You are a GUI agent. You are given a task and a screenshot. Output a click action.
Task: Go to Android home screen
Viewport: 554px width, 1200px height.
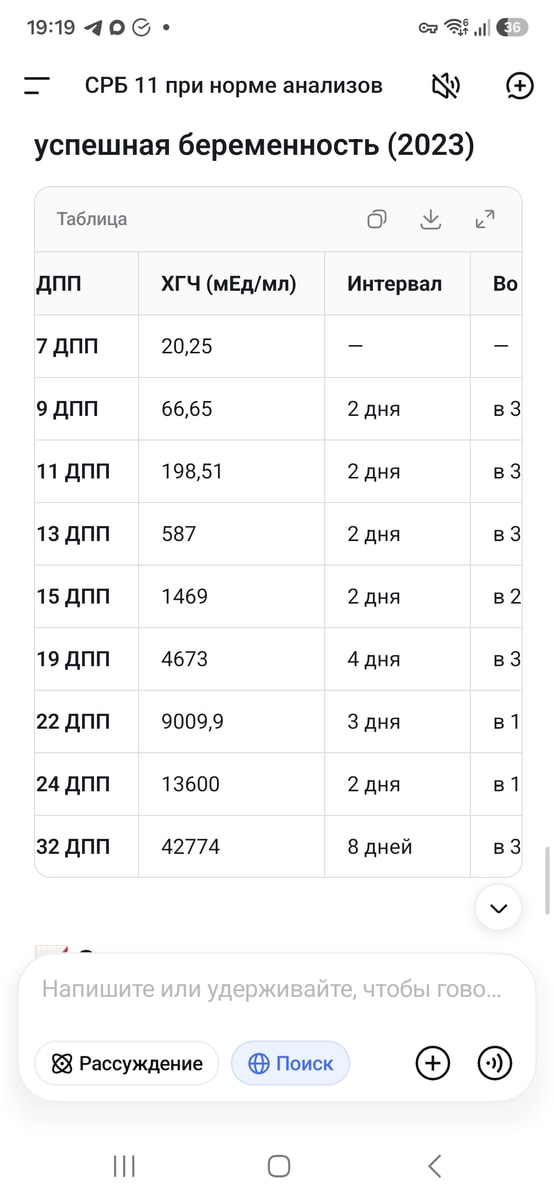point(279,1165)
